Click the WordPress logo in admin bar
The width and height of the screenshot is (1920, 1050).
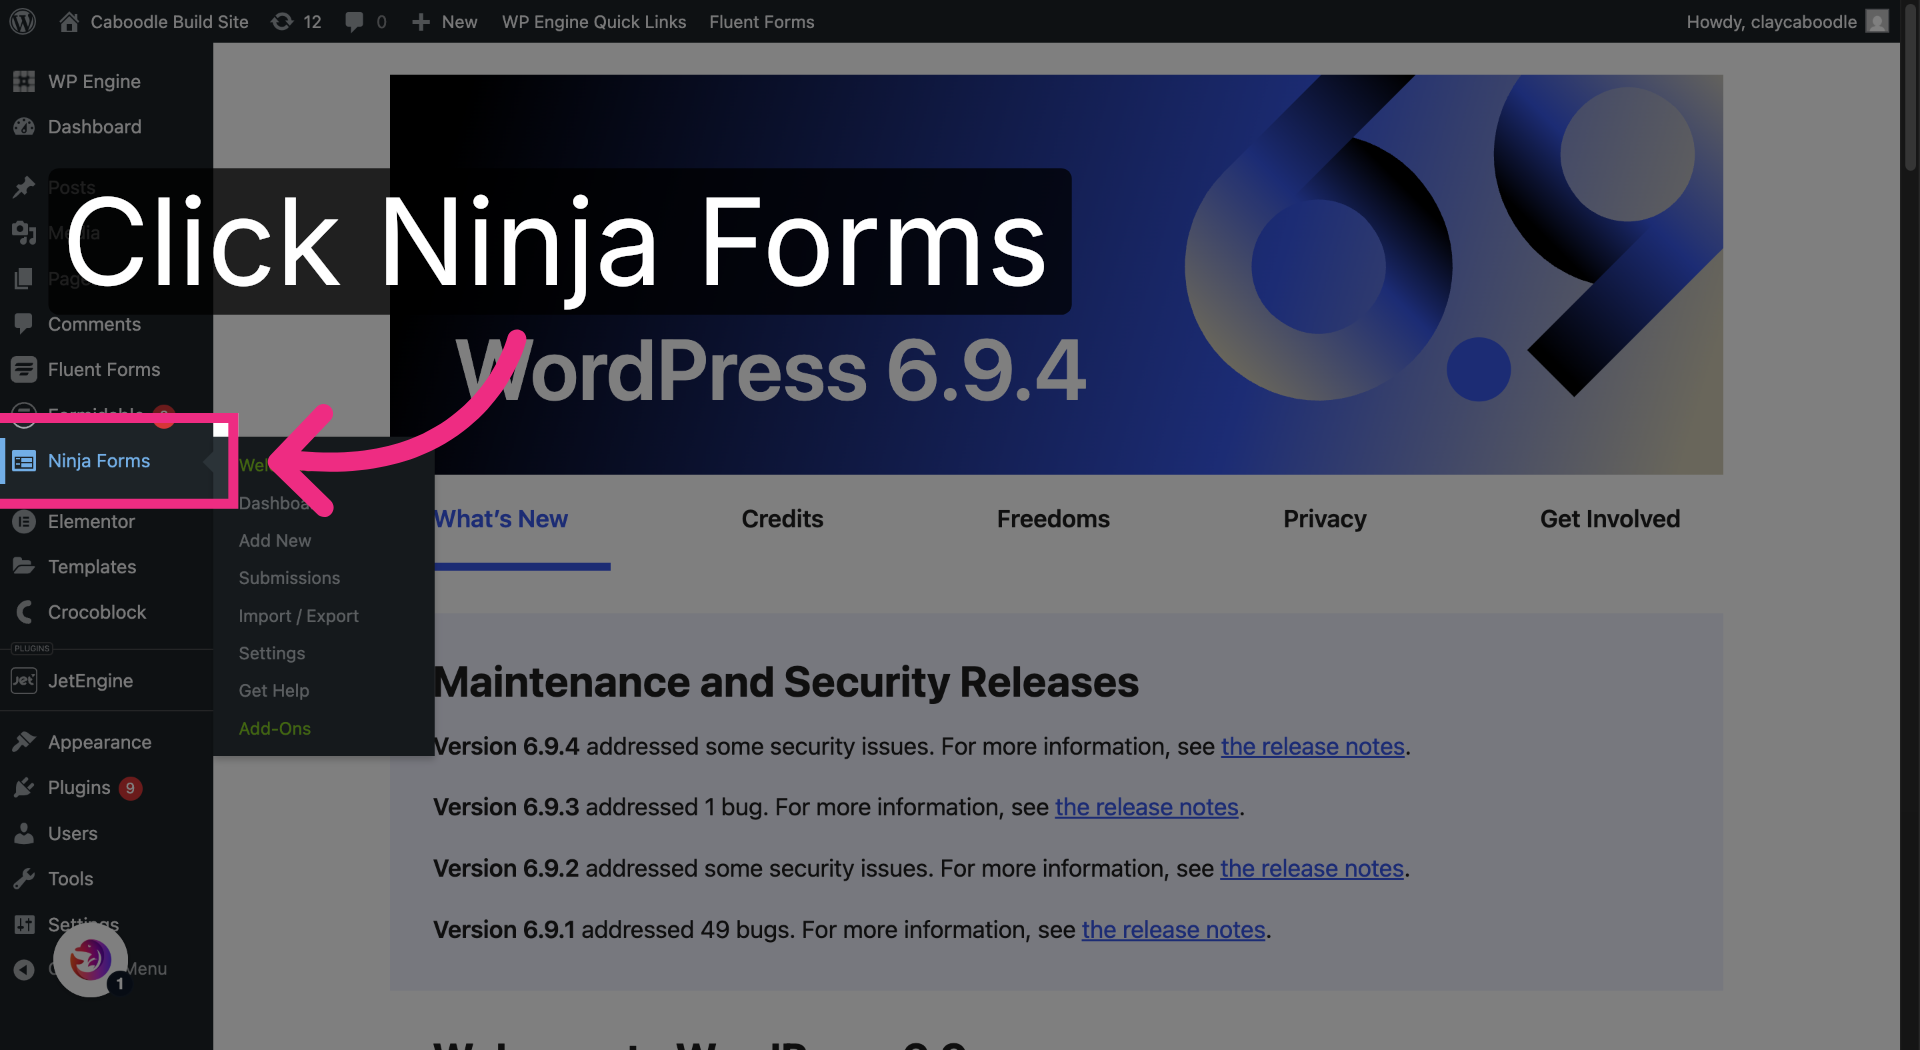click(x=23, y=21)
